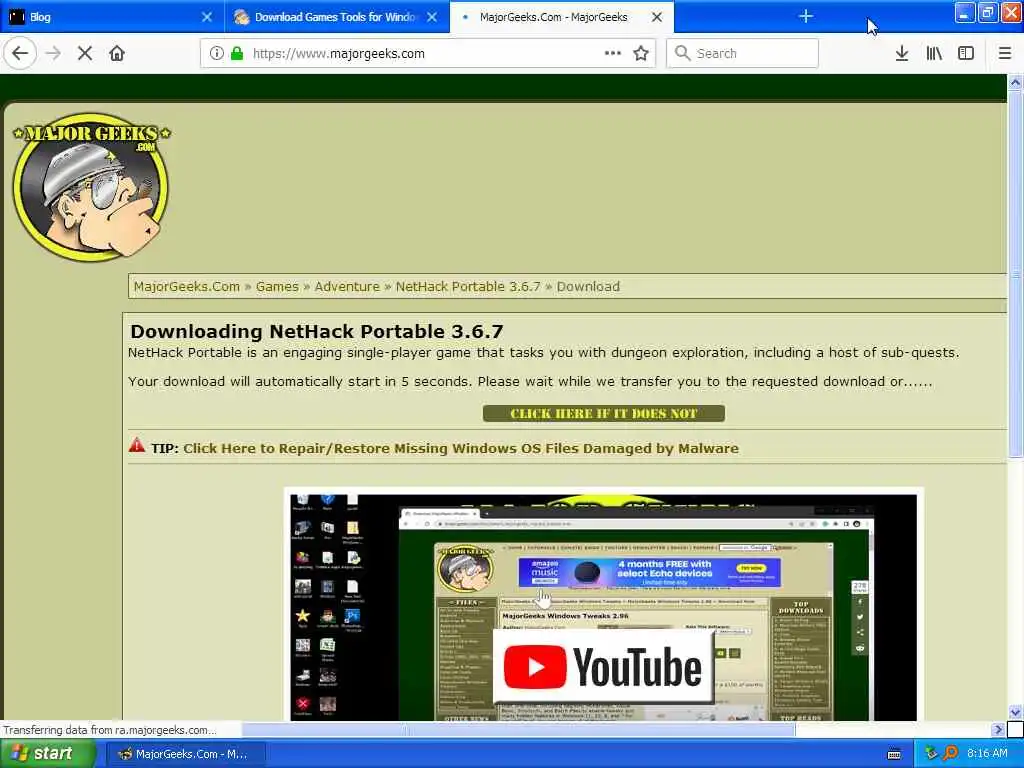This screenshot has height=768, width=1024.
Task: Open the NetHack Portable 3.6.7 breadcrumb
Action: tap(468, 287)
